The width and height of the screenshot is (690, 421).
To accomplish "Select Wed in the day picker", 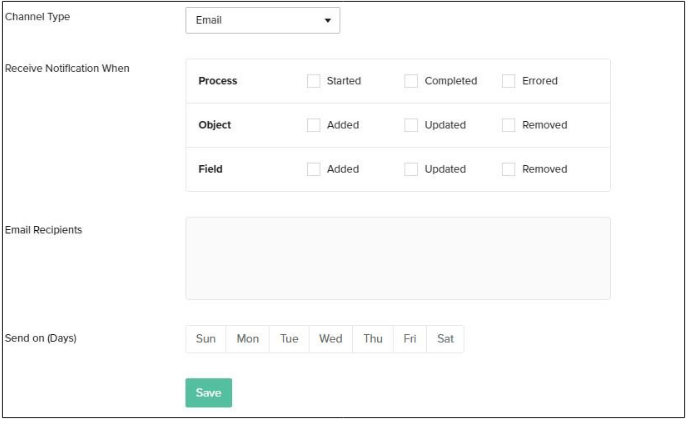I will (330, 339).
